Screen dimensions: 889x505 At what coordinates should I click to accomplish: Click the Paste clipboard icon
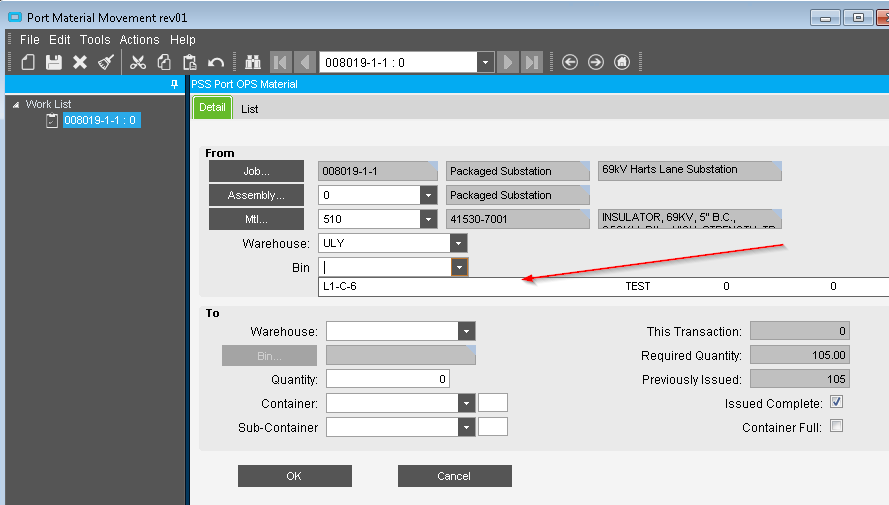(x=190, y=62)
